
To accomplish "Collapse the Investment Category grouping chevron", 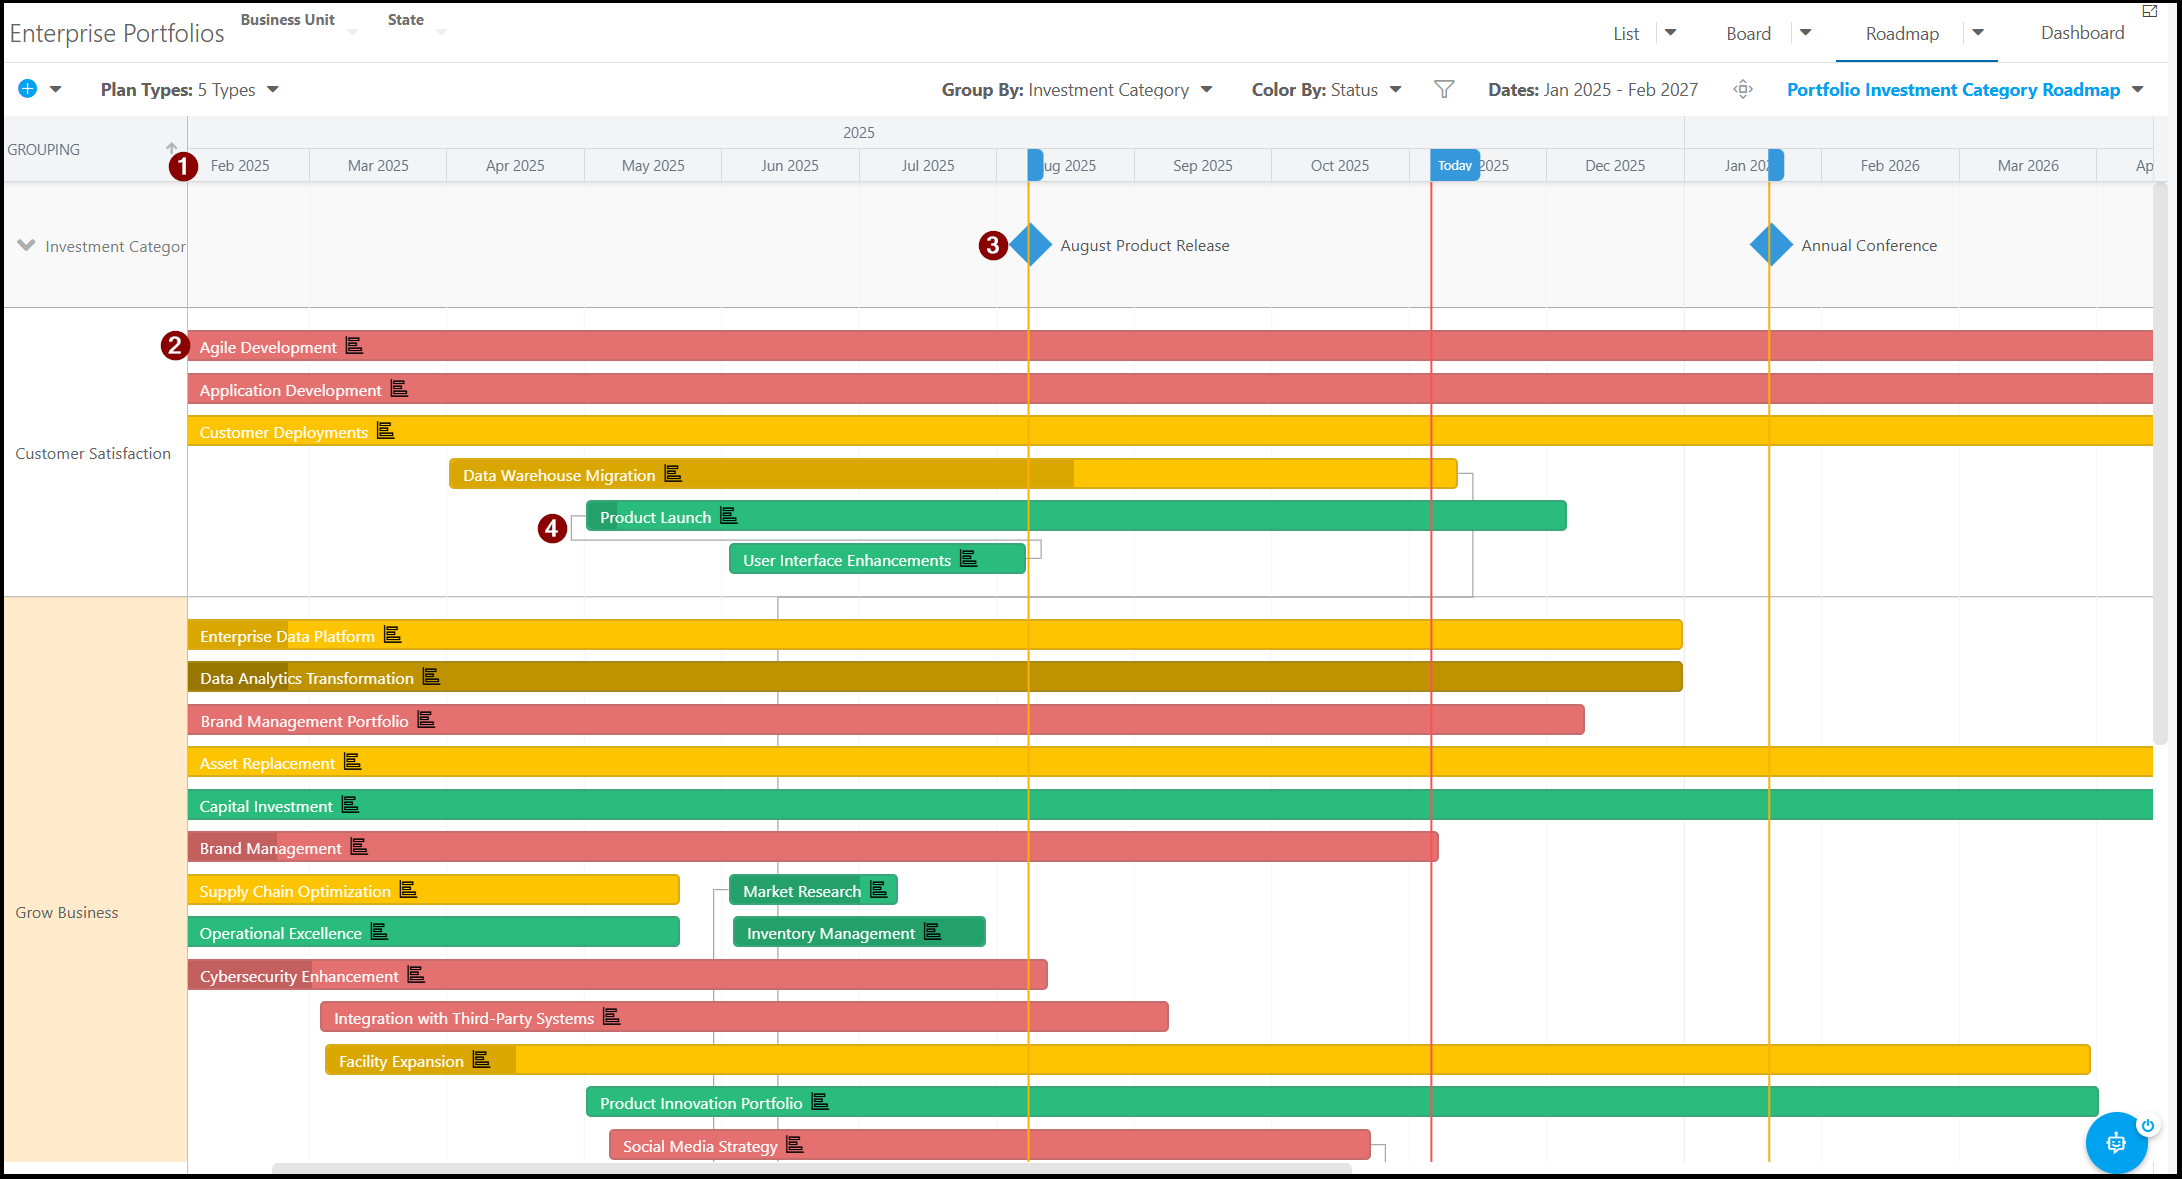I will tap(25, 246).
